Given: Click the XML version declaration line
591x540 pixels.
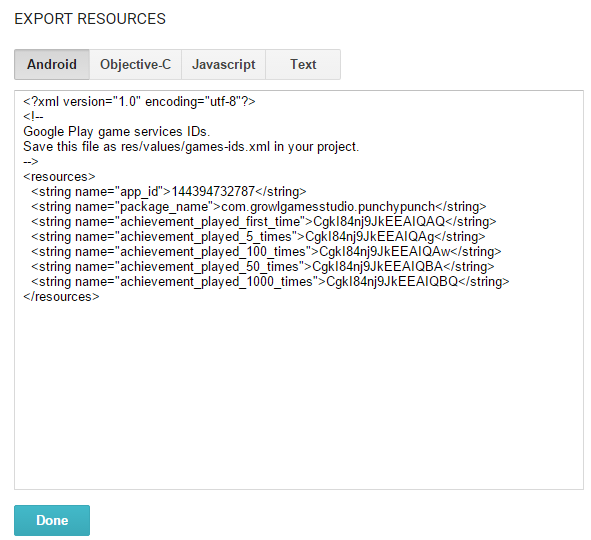Looking at the screenshot, I should pos(139,102).
